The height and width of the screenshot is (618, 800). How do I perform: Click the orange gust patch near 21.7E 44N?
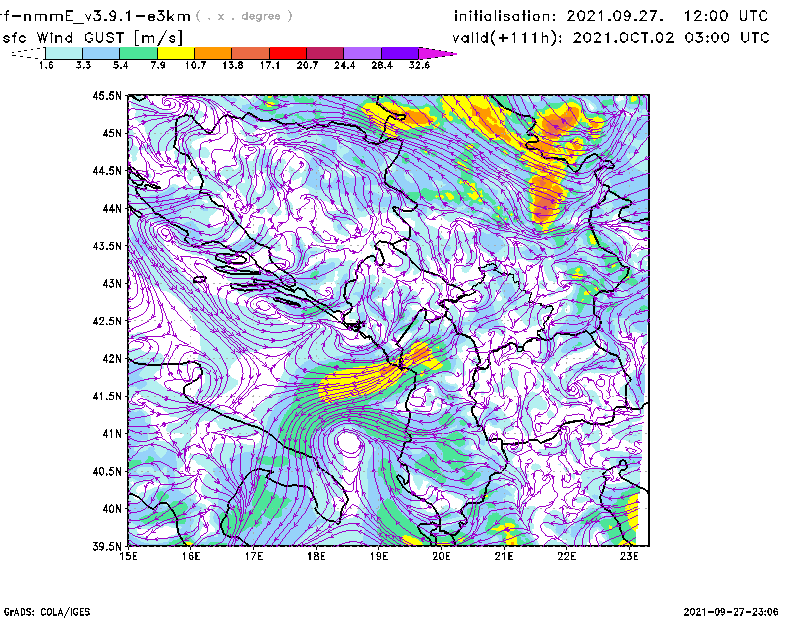click(x=546, y=201)
